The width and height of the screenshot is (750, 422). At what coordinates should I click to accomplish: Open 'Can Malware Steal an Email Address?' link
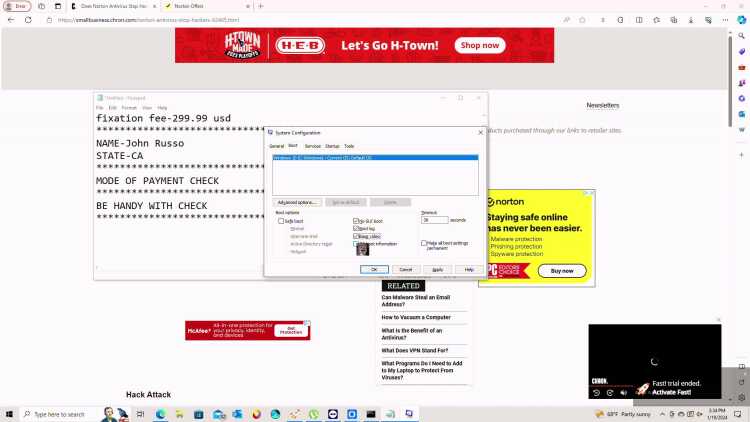click(x=416, y=300)
